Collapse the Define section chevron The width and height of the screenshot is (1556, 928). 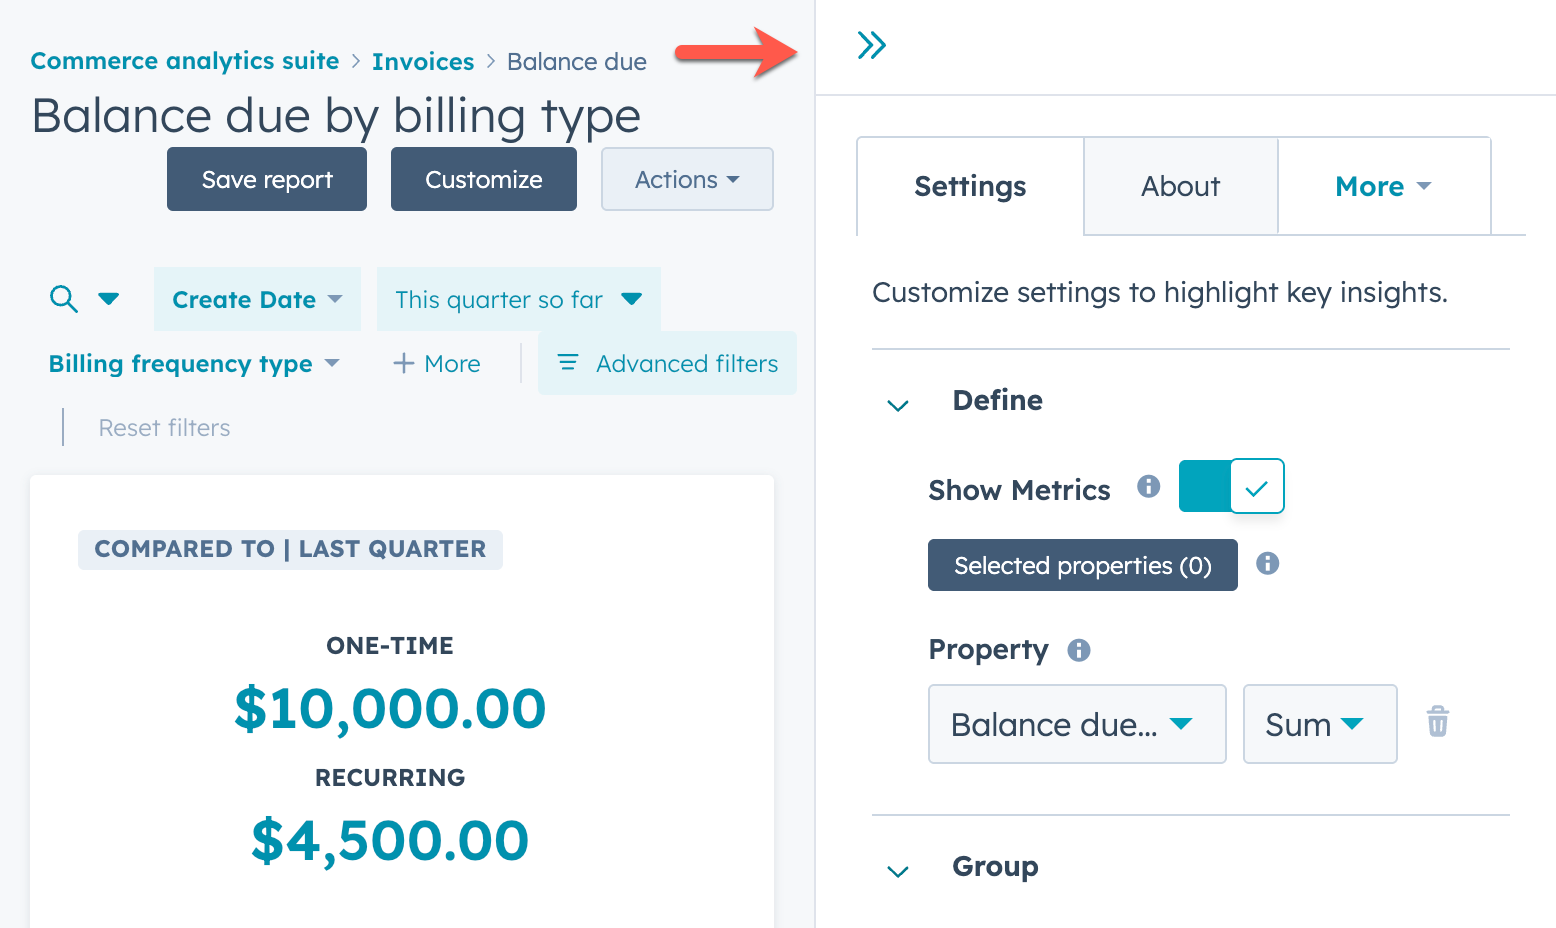click(898, 405)
